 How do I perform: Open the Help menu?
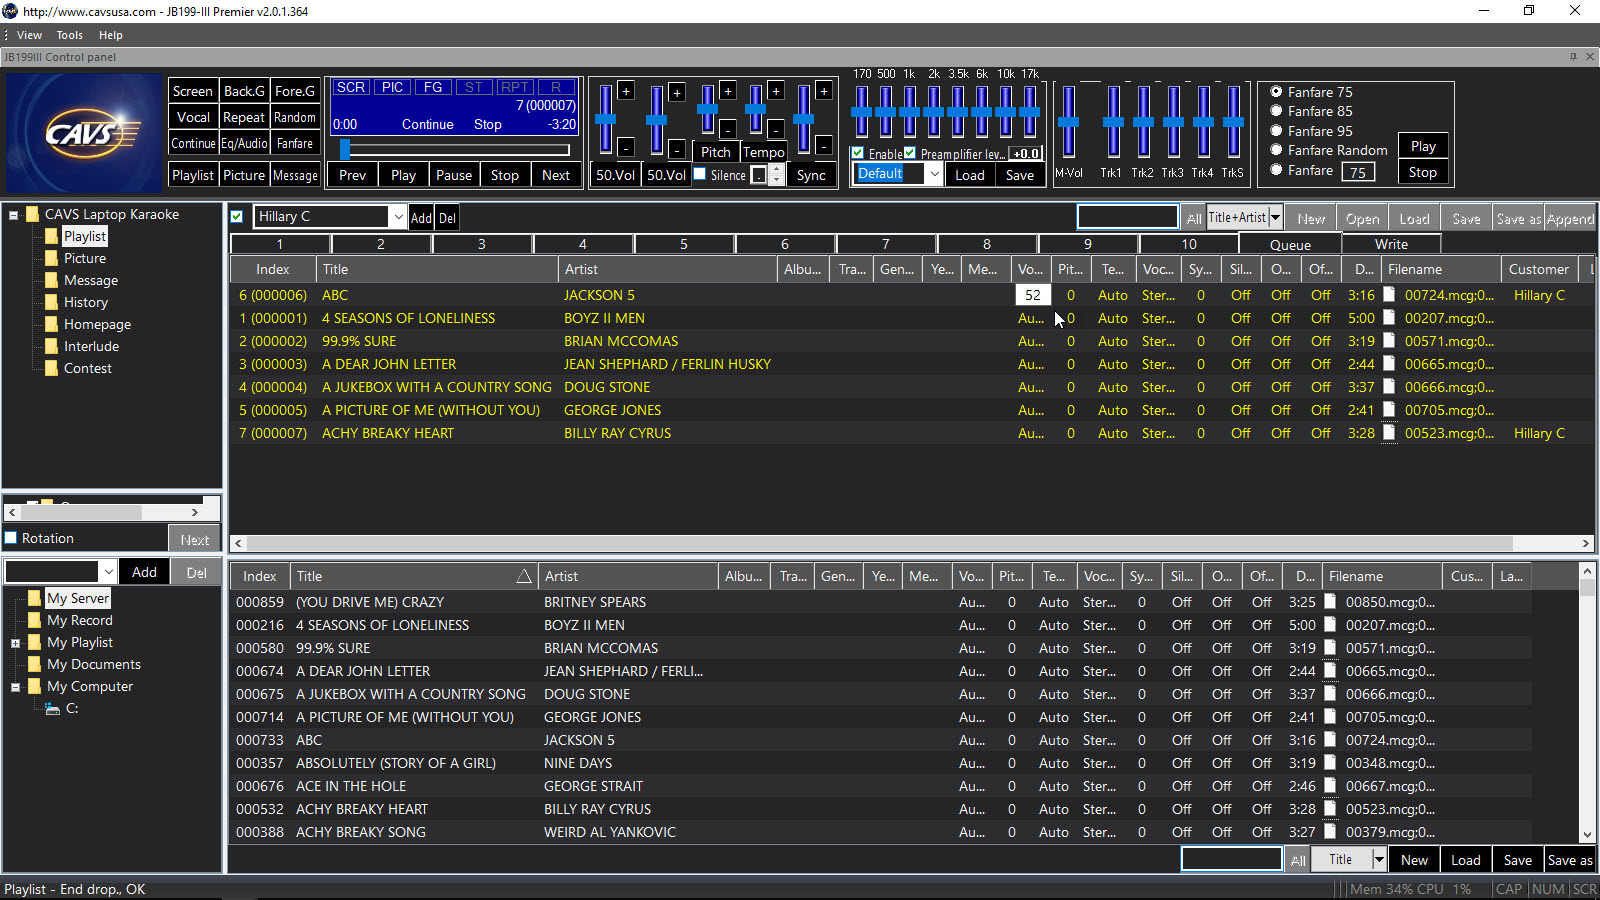pos(110,35)
